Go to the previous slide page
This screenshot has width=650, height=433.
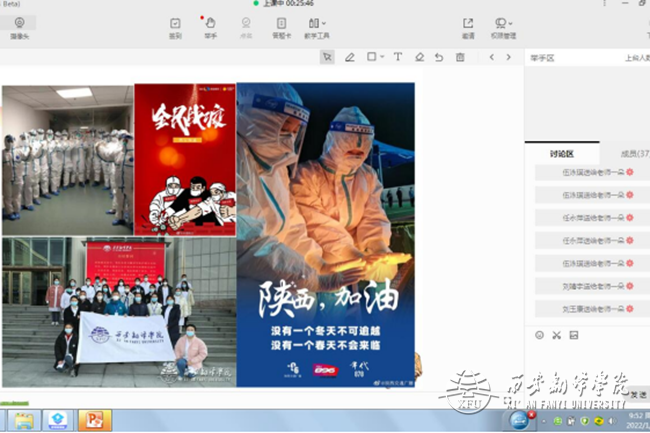[x=492, y=57]
